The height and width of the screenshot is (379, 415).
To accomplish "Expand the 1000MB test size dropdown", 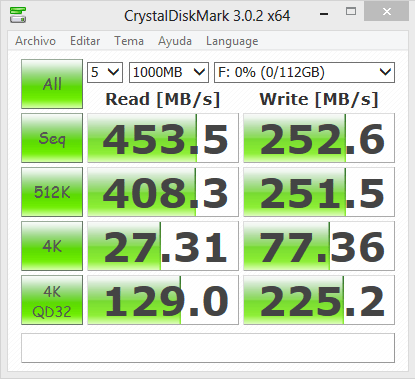I will point(169,72).
